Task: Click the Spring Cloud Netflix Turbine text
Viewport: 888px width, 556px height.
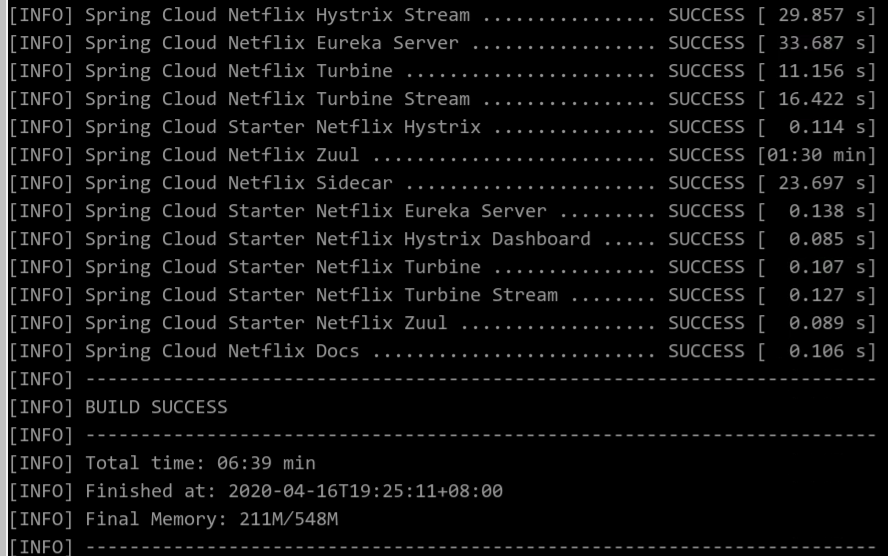Action: (x=238, y=71)
